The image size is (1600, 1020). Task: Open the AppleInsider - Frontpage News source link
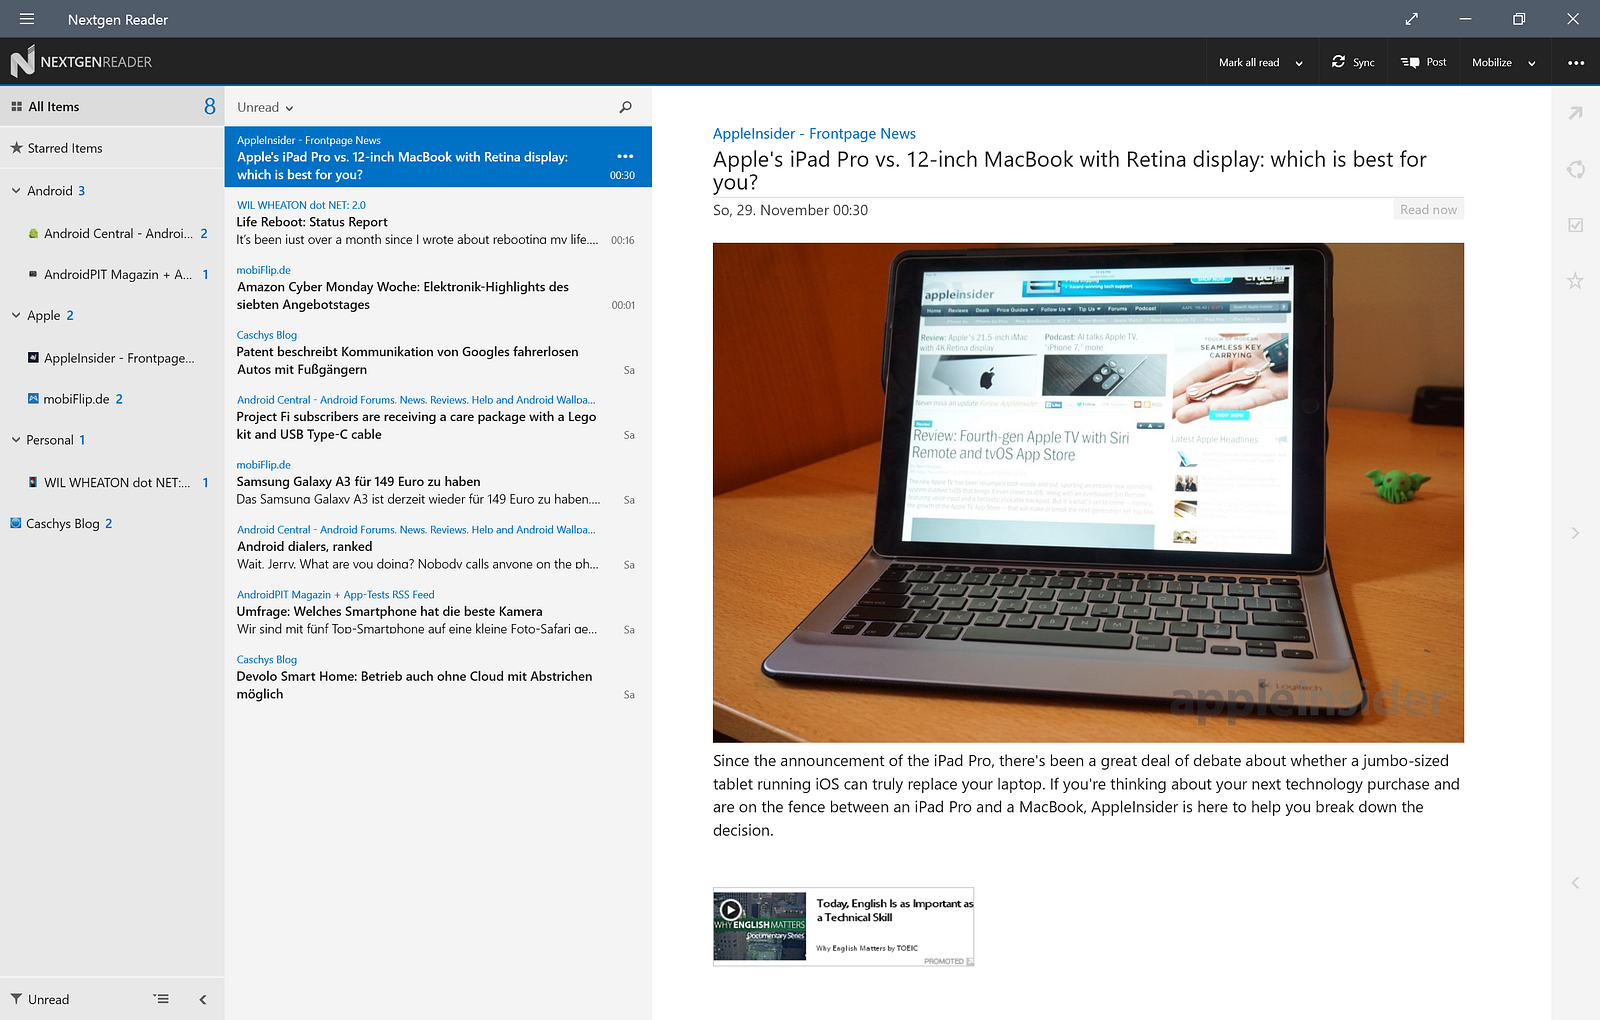[x=814, y=133]
